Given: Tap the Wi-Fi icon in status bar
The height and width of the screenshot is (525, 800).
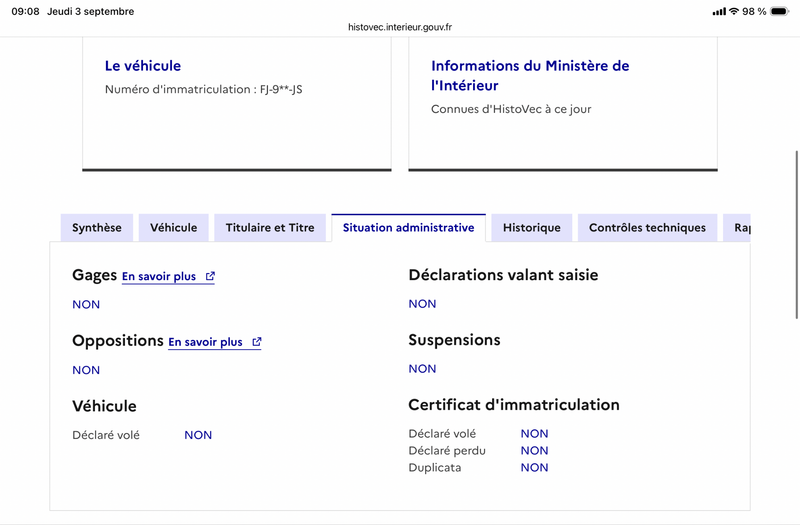Looking at the screenshot, I should [x=734, y=11].
